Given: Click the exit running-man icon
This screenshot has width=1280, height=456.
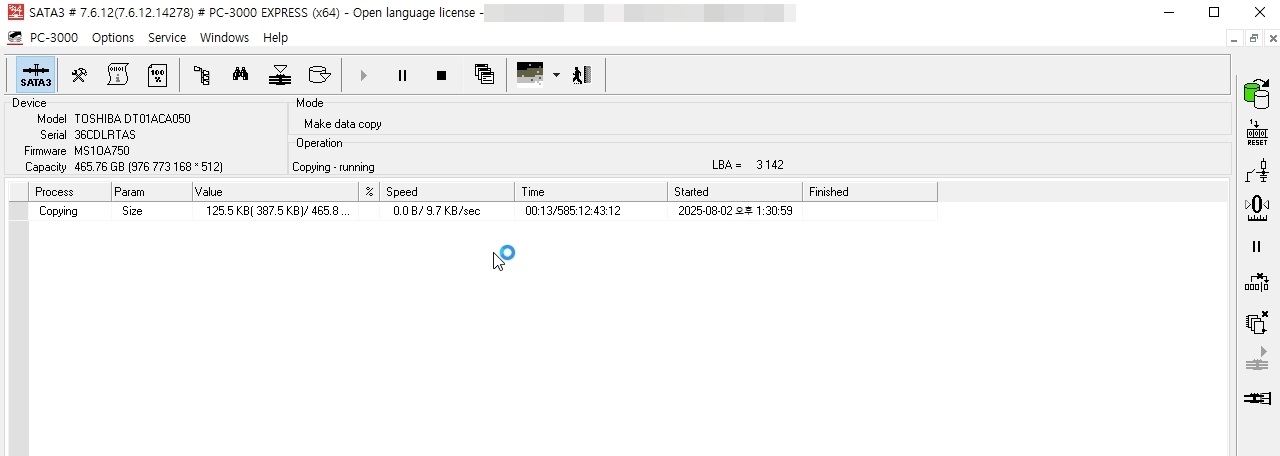Looking at the screenshot, I should pos(582,75).
